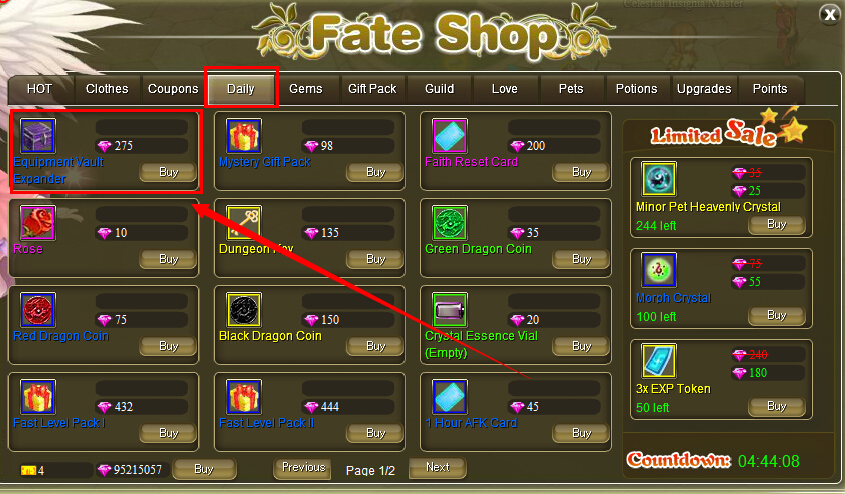Select the Green Dragon Coin icon
This screenshot has width=845, height=494.
(450, 223)
